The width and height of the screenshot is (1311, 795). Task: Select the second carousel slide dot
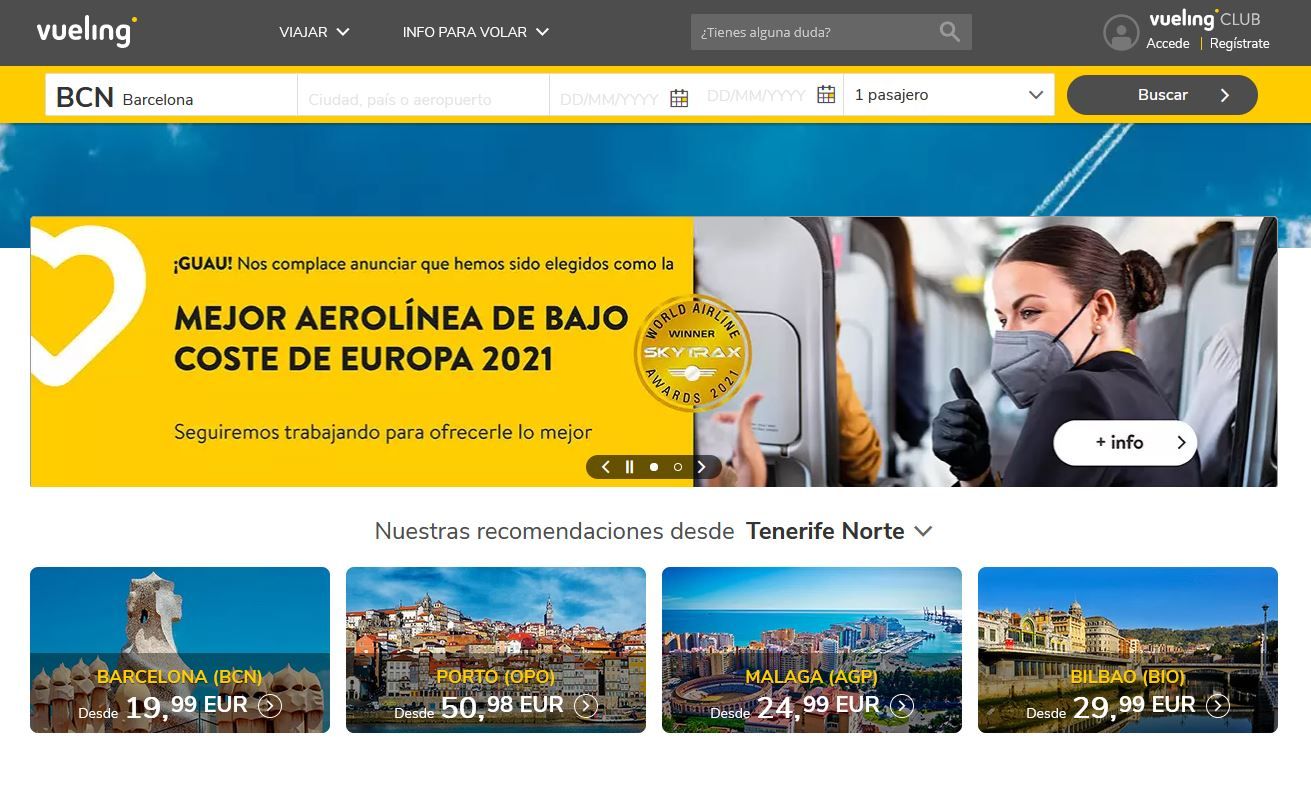click(678, 467)
